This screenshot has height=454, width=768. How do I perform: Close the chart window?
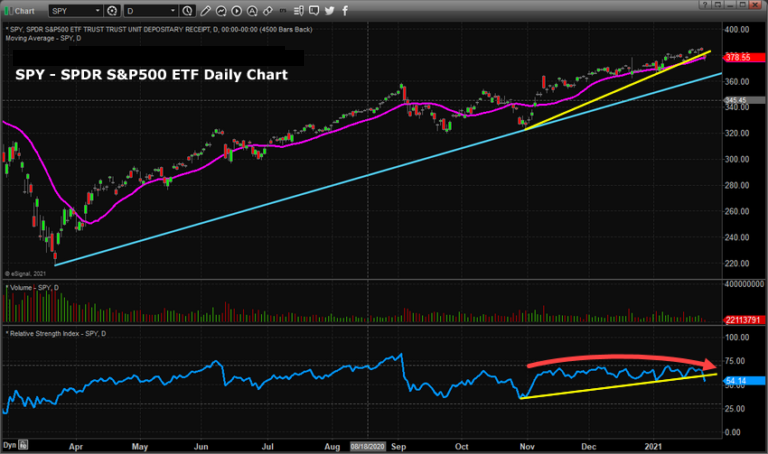[755, 5]
